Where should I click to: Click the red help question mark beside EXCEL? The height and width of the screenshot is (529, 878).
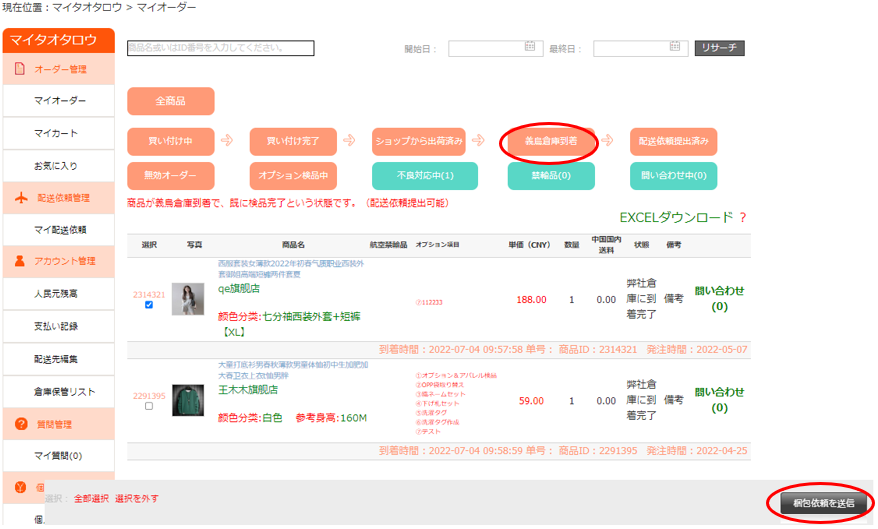(743, 217)
